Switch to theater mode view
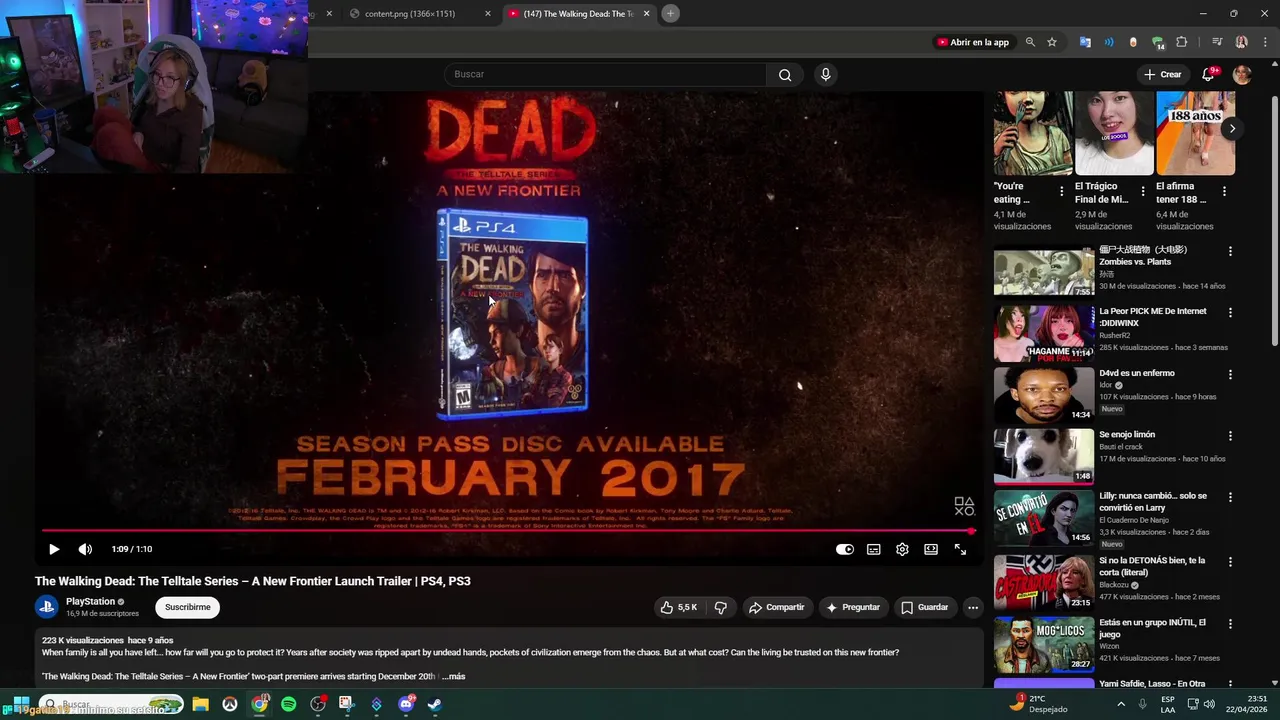1280x720 pixels. click(931, 549)
